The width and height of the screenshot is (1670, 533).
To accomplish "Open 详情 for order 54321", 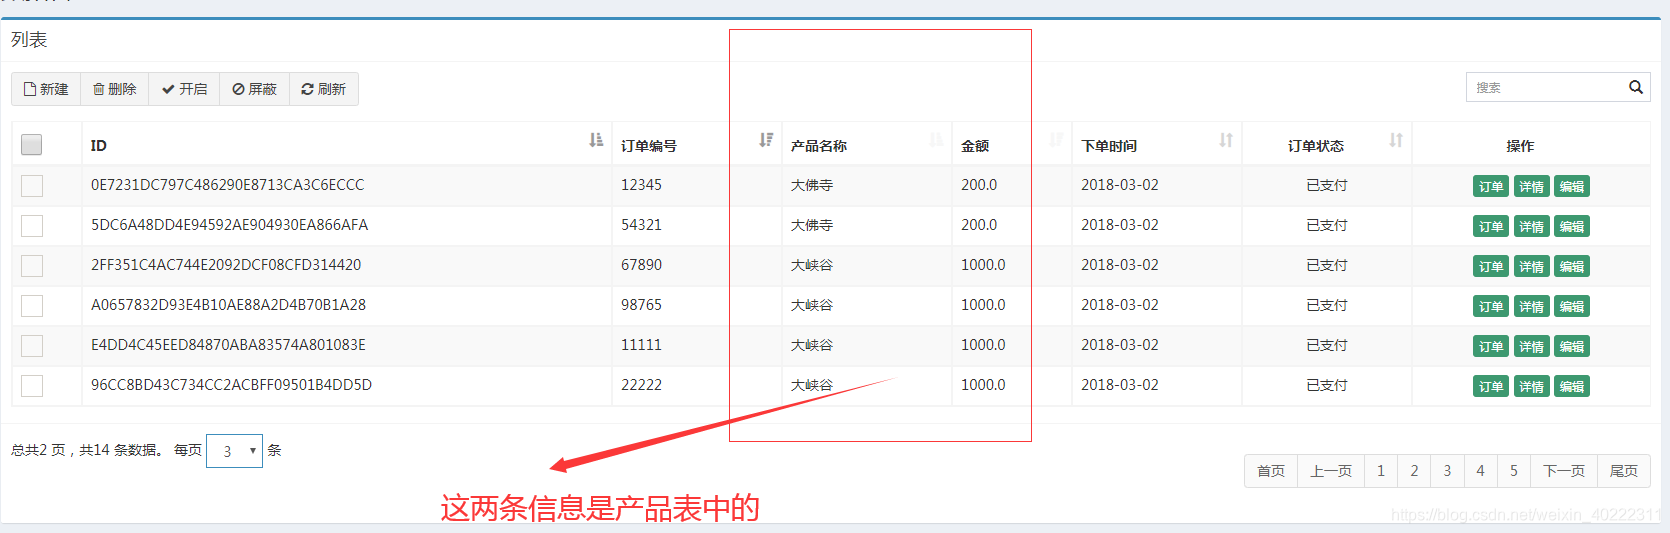I will (x=1531, y=226).
